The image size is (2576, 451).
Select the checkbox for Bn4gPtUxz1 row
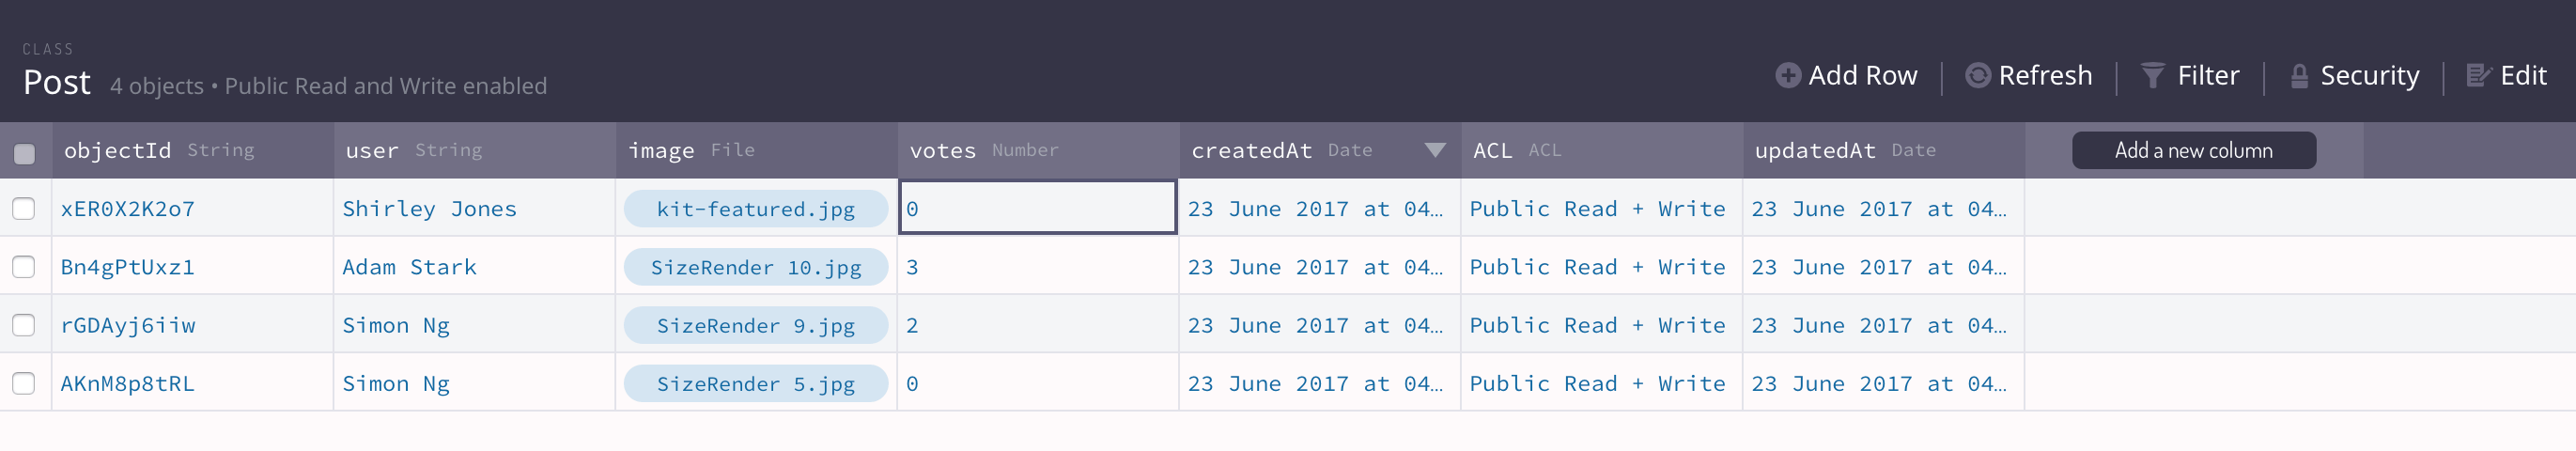click(x=24, y=267)
